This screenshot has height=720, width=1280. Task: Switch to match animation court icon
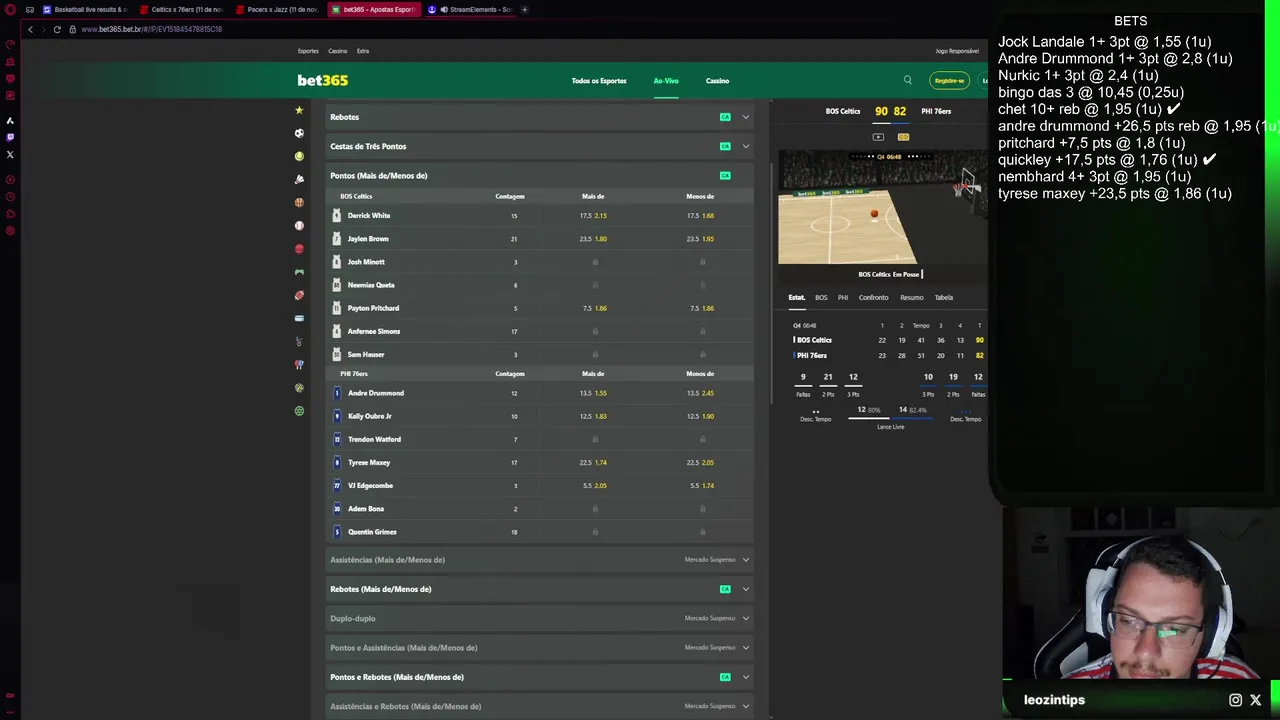coord(903,137)
